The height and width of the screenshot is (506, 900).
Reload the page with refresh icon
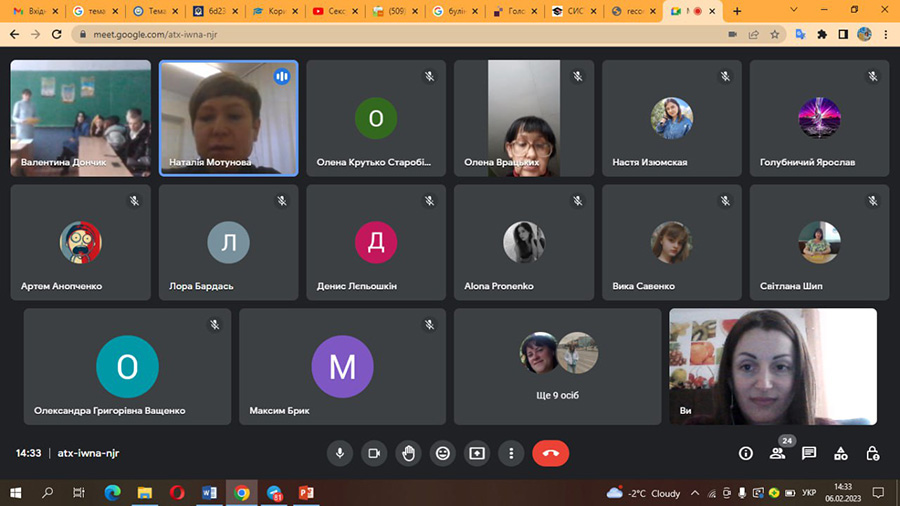coord(56,34)
